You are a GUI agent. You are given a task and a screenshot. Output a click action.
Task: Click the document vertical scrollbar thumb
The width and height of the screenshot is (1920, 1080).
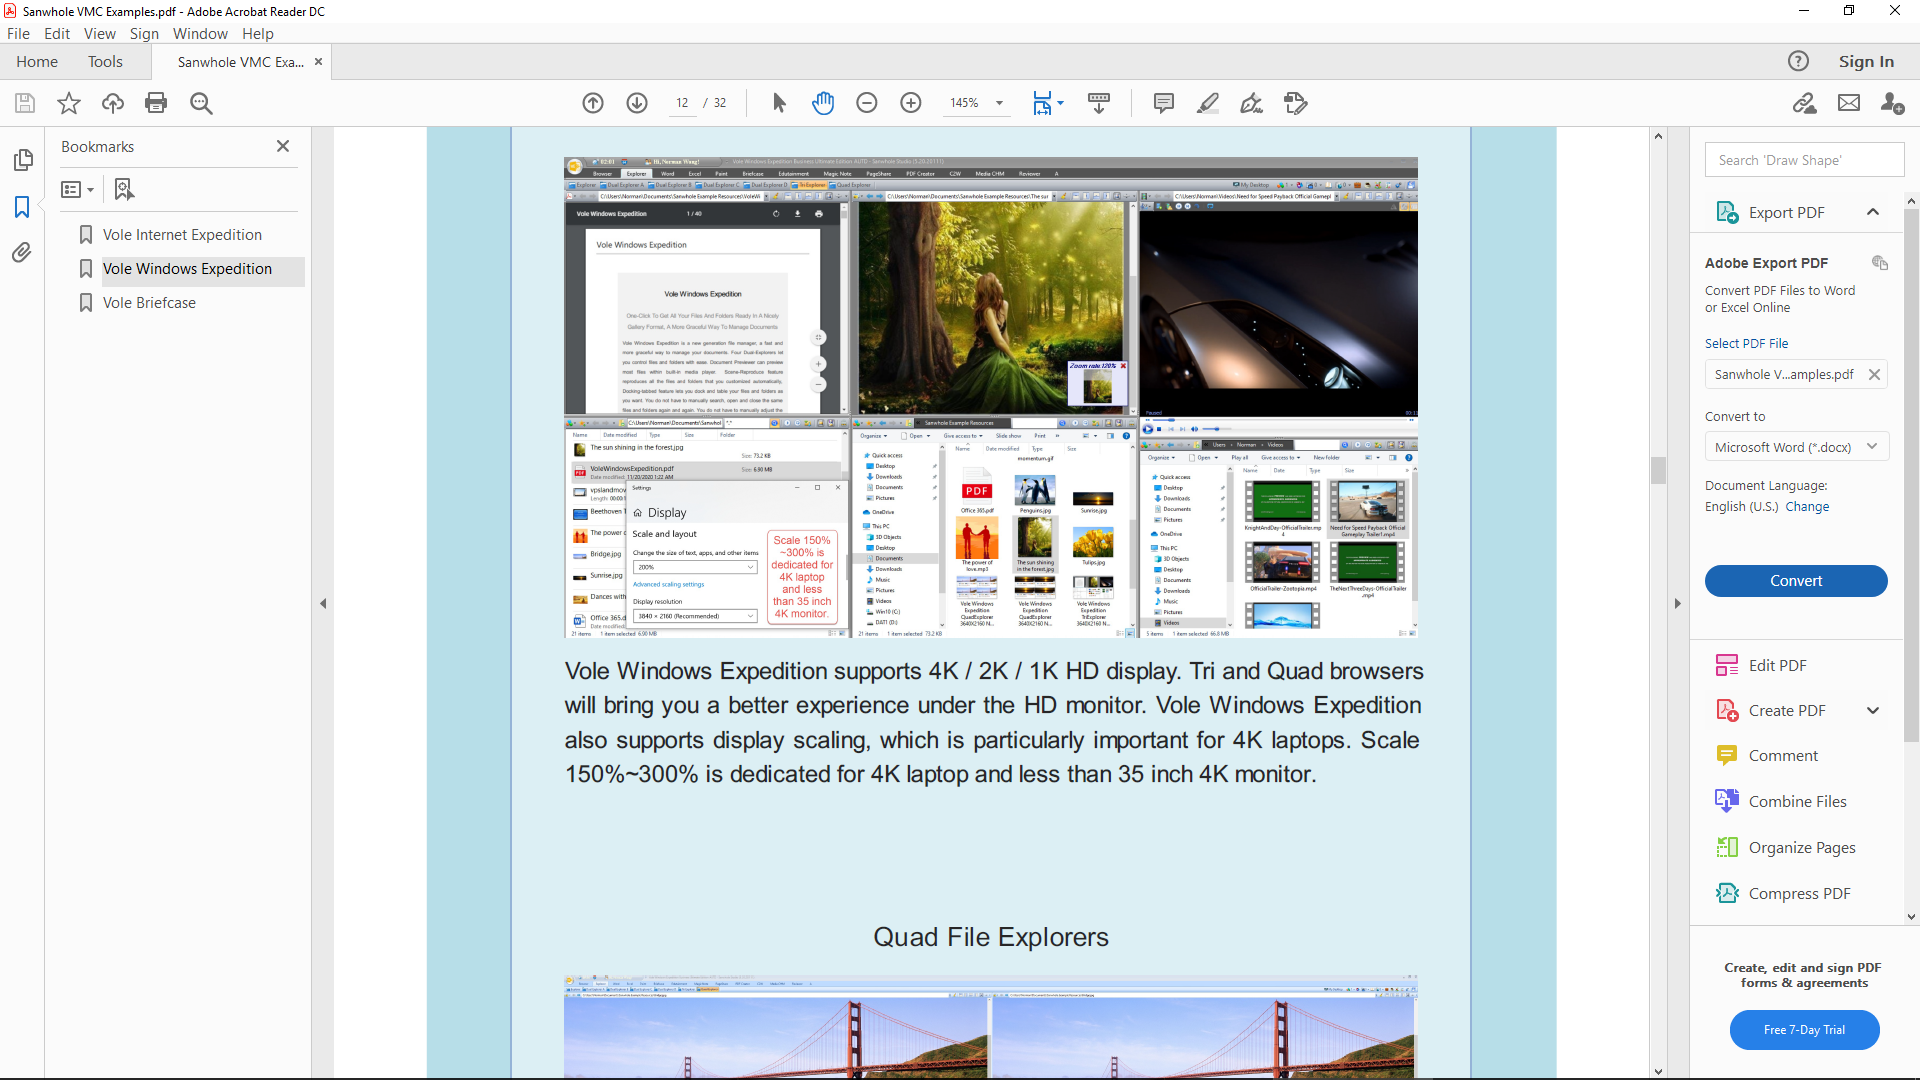[1658, 470]
